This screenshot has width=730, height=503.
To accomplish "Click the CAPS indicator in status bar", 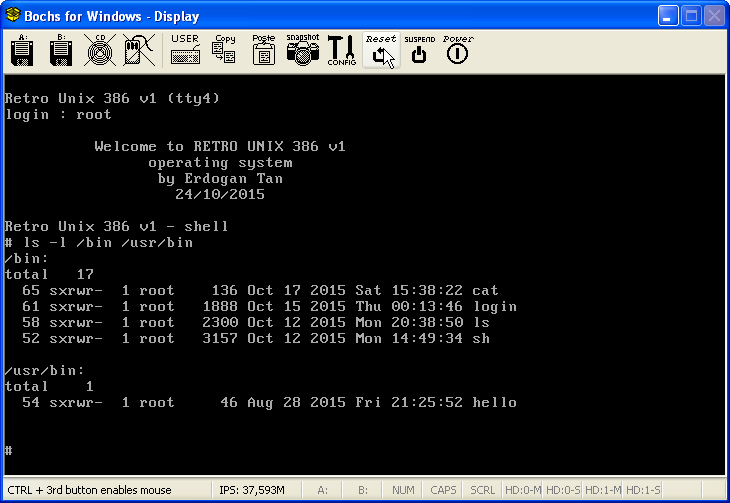I will (x=444, y=491).
